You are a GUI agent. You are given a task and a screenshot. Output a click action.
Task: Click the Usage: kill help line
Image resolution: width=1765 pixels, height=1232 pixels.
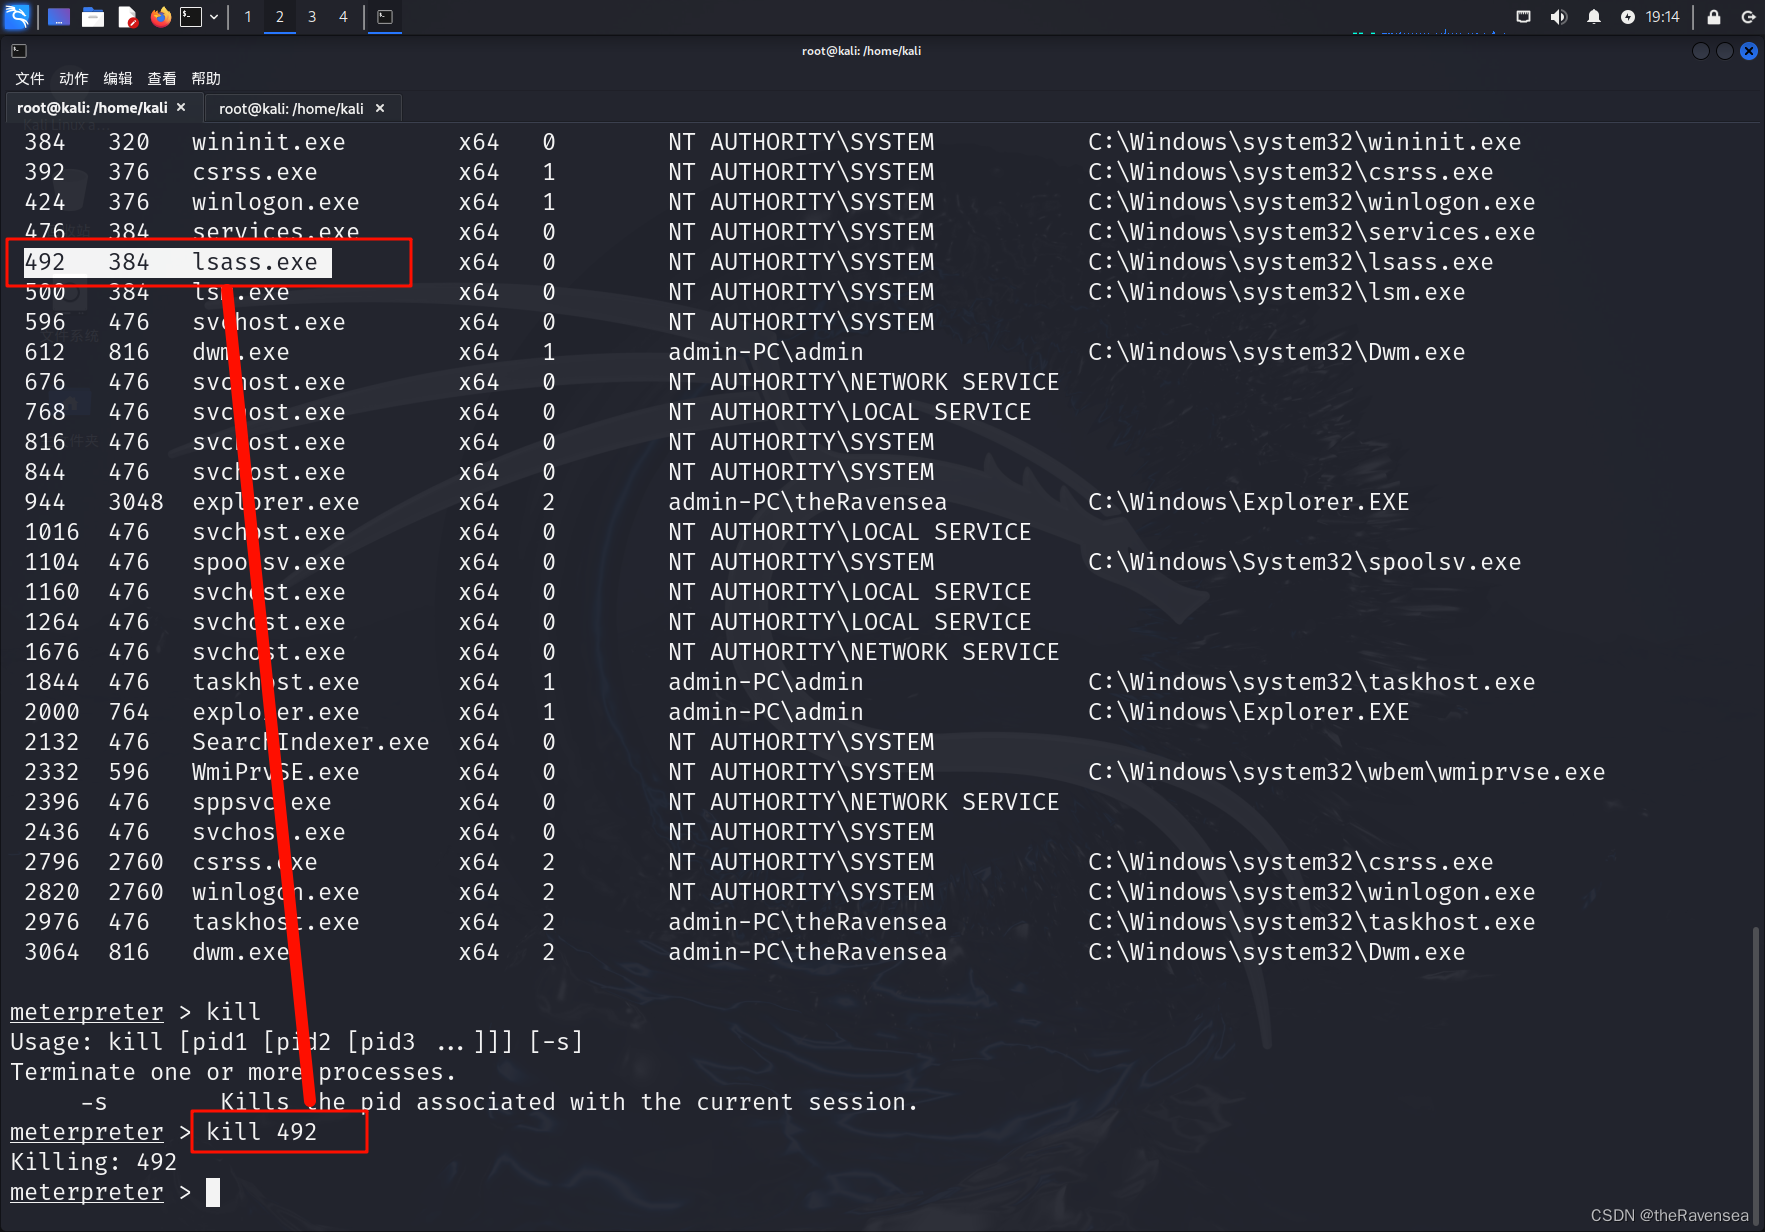tap(297, 1042)
